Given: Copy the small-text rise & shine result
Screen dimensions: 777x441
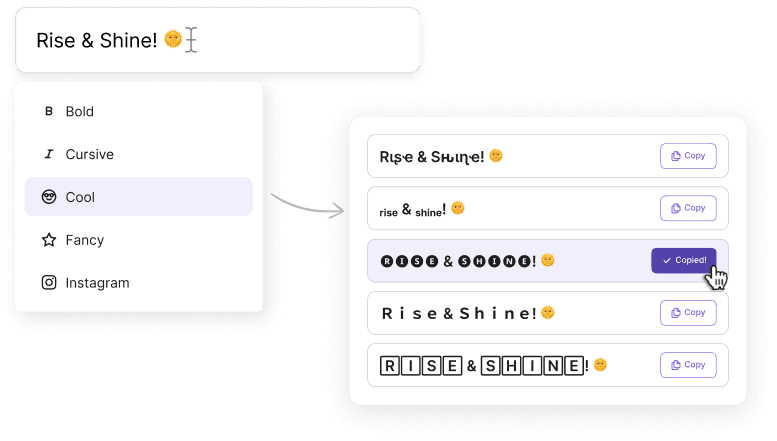Looking at the screenshot, I should tap(688, 208).
